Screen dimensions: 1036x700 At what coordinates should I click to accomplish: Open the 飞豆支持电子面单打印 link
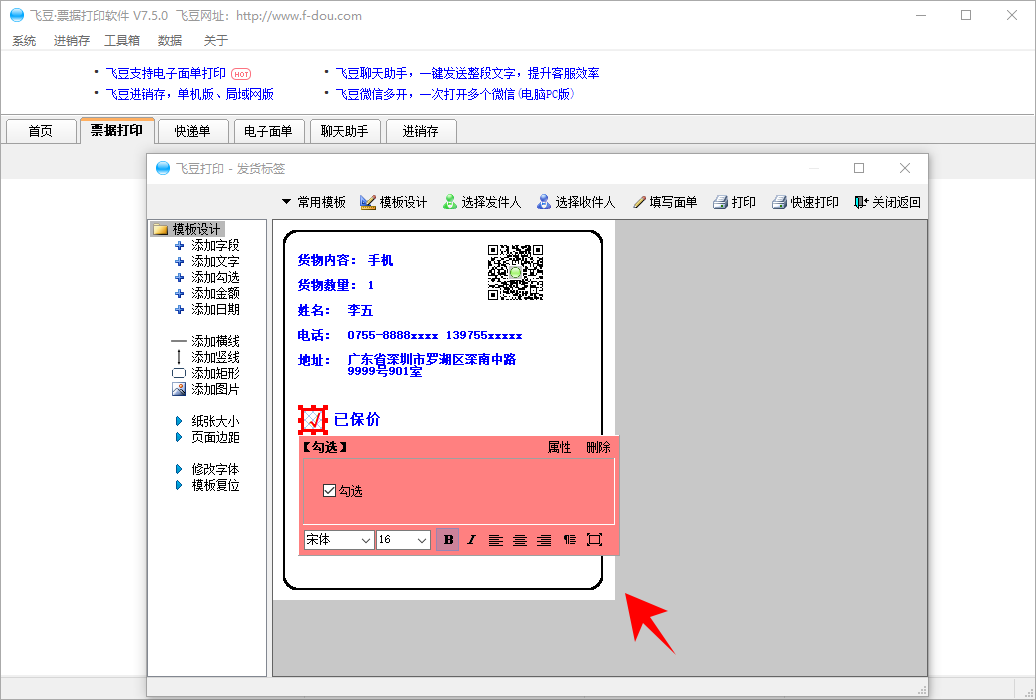pyautogui.click(x=166, y=73)
